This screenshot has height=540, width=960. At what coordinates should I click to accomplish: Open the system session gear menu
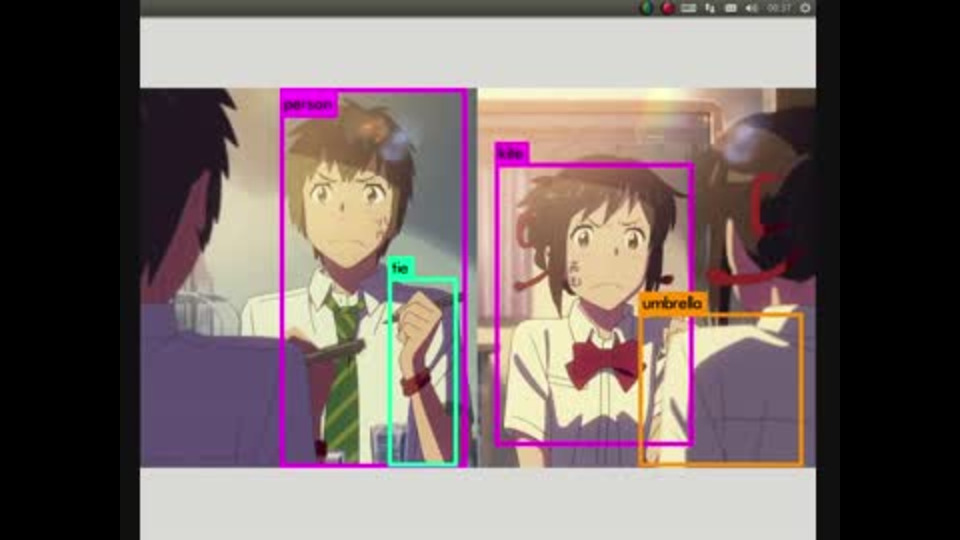tap(805, 8)
